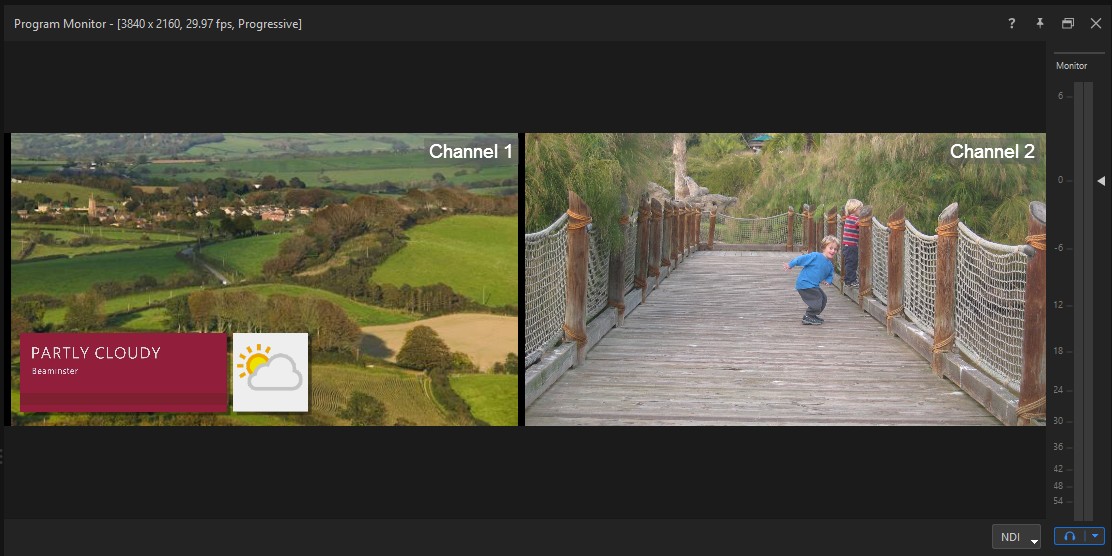Image resolution: width=1112 pixels, height=556 pixels.
Task: Restore the Program Monitor window size
Action: click(x=1067, y=23)
